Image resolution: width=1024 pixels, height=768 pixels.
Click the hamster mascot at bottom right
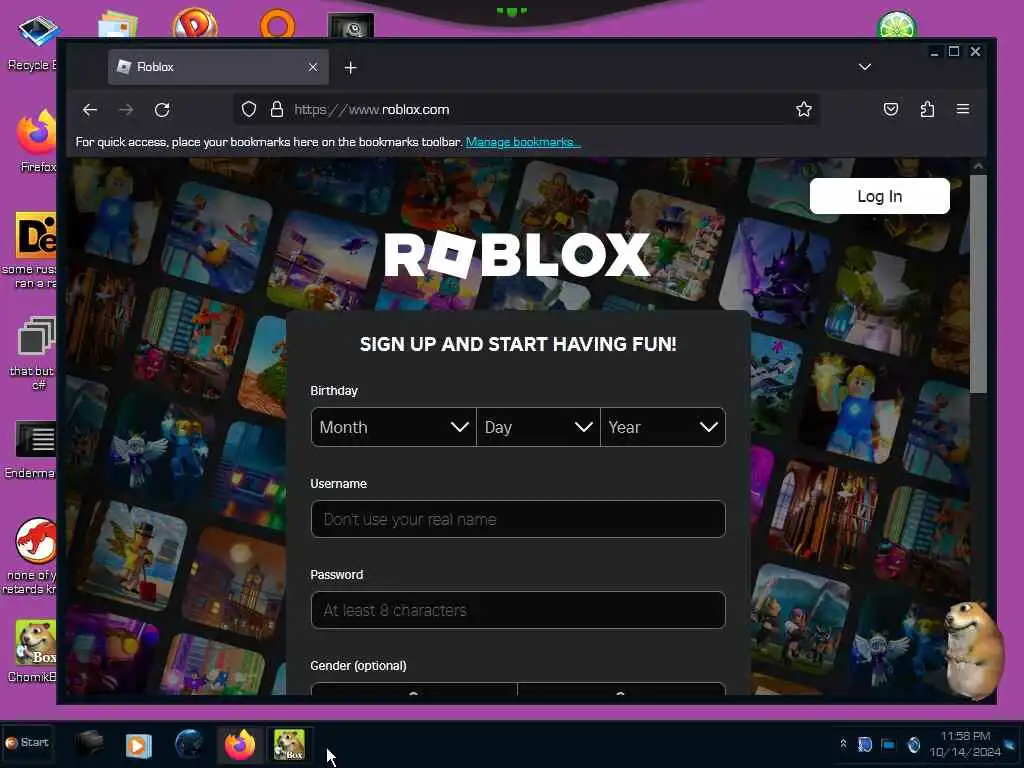tap(975, 648)
